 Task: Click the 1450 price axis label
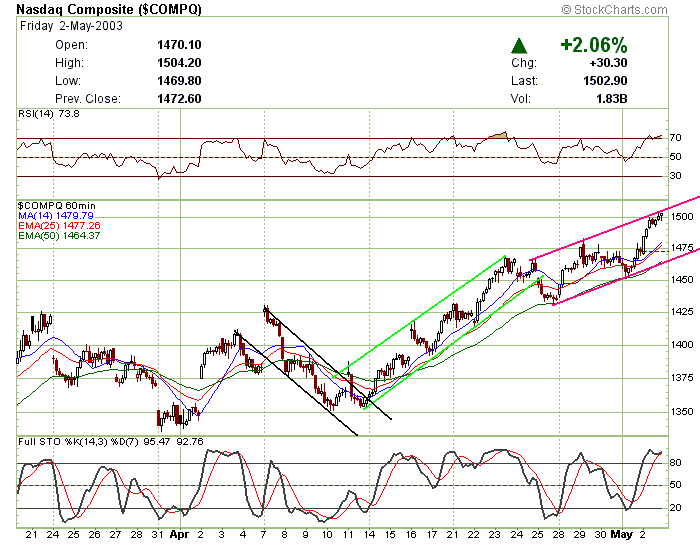pyautogui.click(x=682, y=280)
